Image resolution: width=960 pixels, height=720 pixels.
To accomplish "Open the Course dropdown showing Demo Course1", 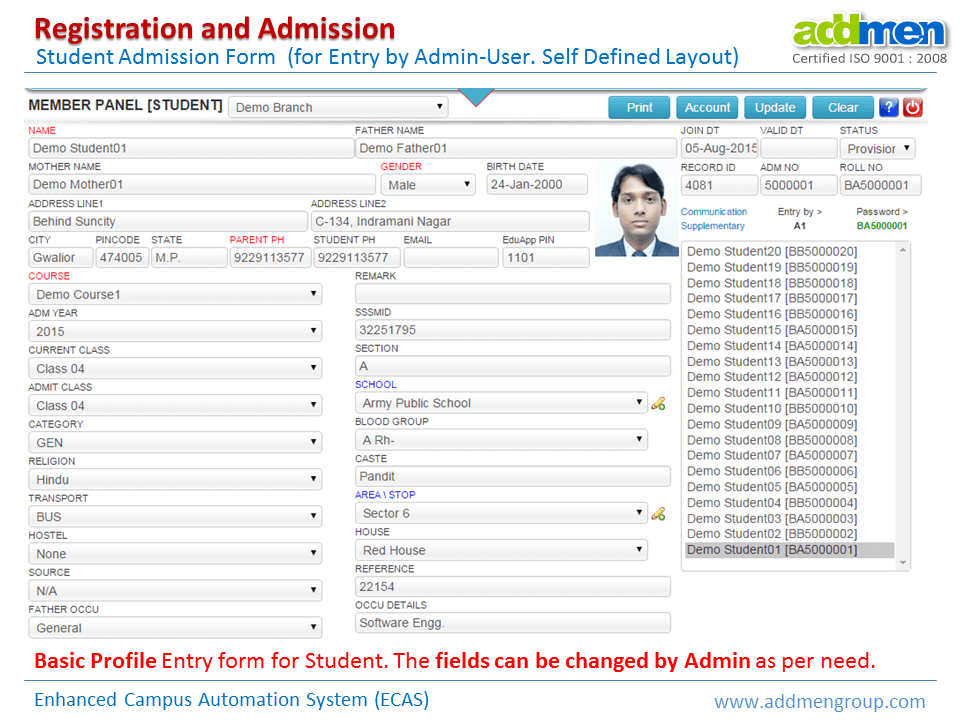I will click(175, 294).
